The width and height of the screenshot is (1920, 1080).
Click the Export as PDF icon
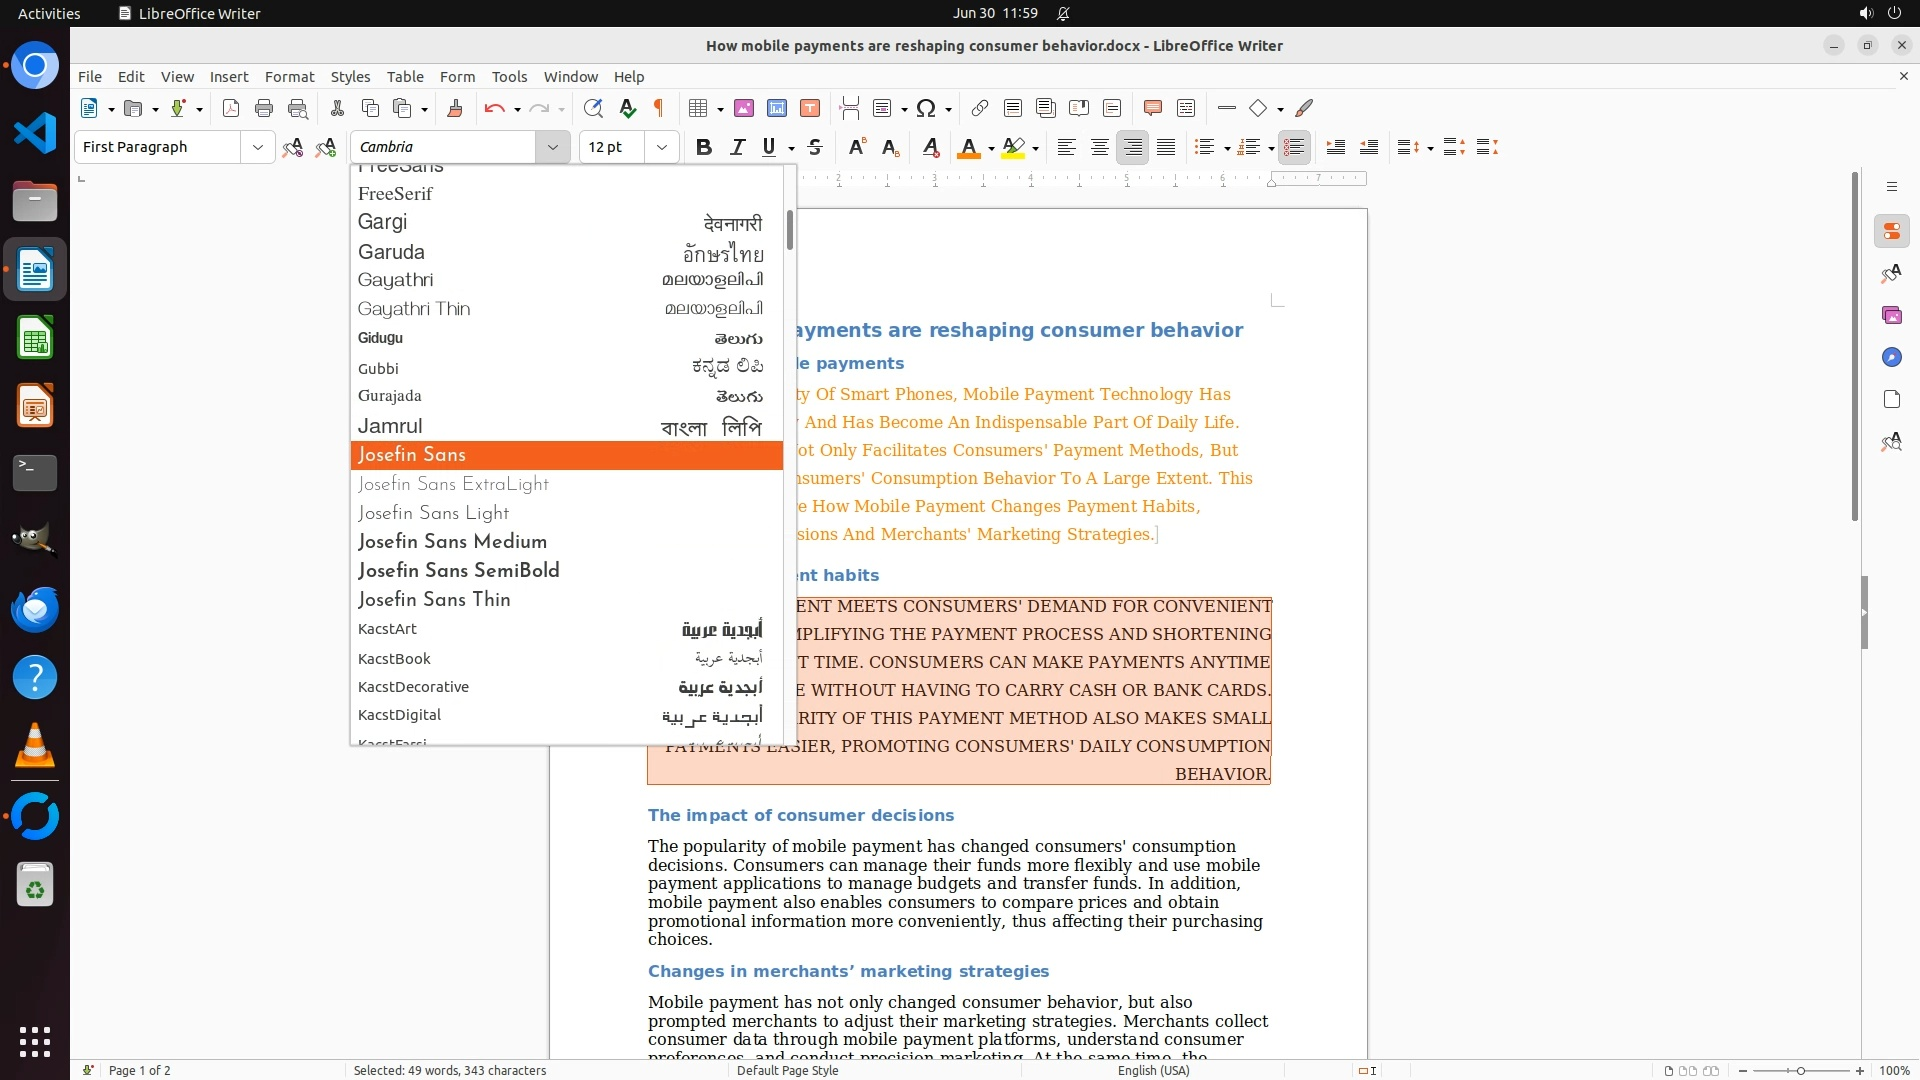(231, 108)
